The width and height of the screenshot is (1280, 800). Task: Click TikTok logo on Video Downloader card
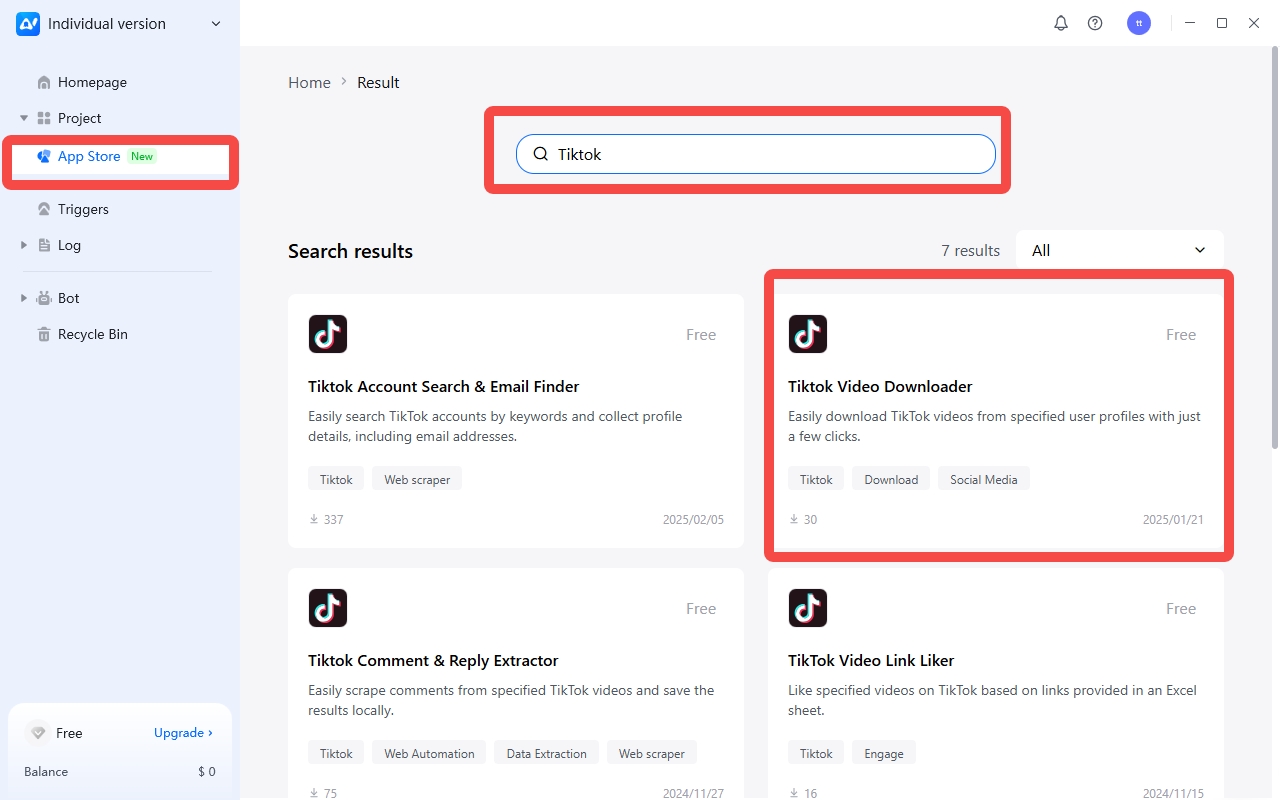808,334
